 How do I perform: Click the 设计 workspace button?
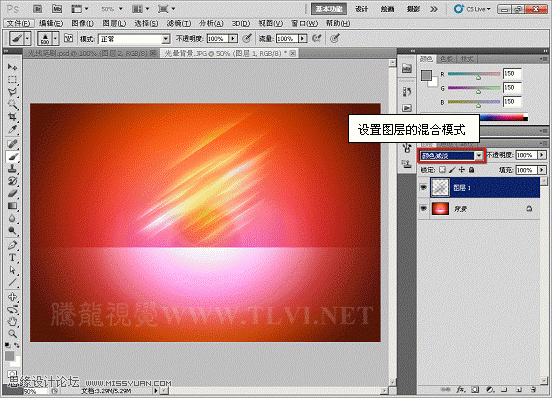pos(362,9)
